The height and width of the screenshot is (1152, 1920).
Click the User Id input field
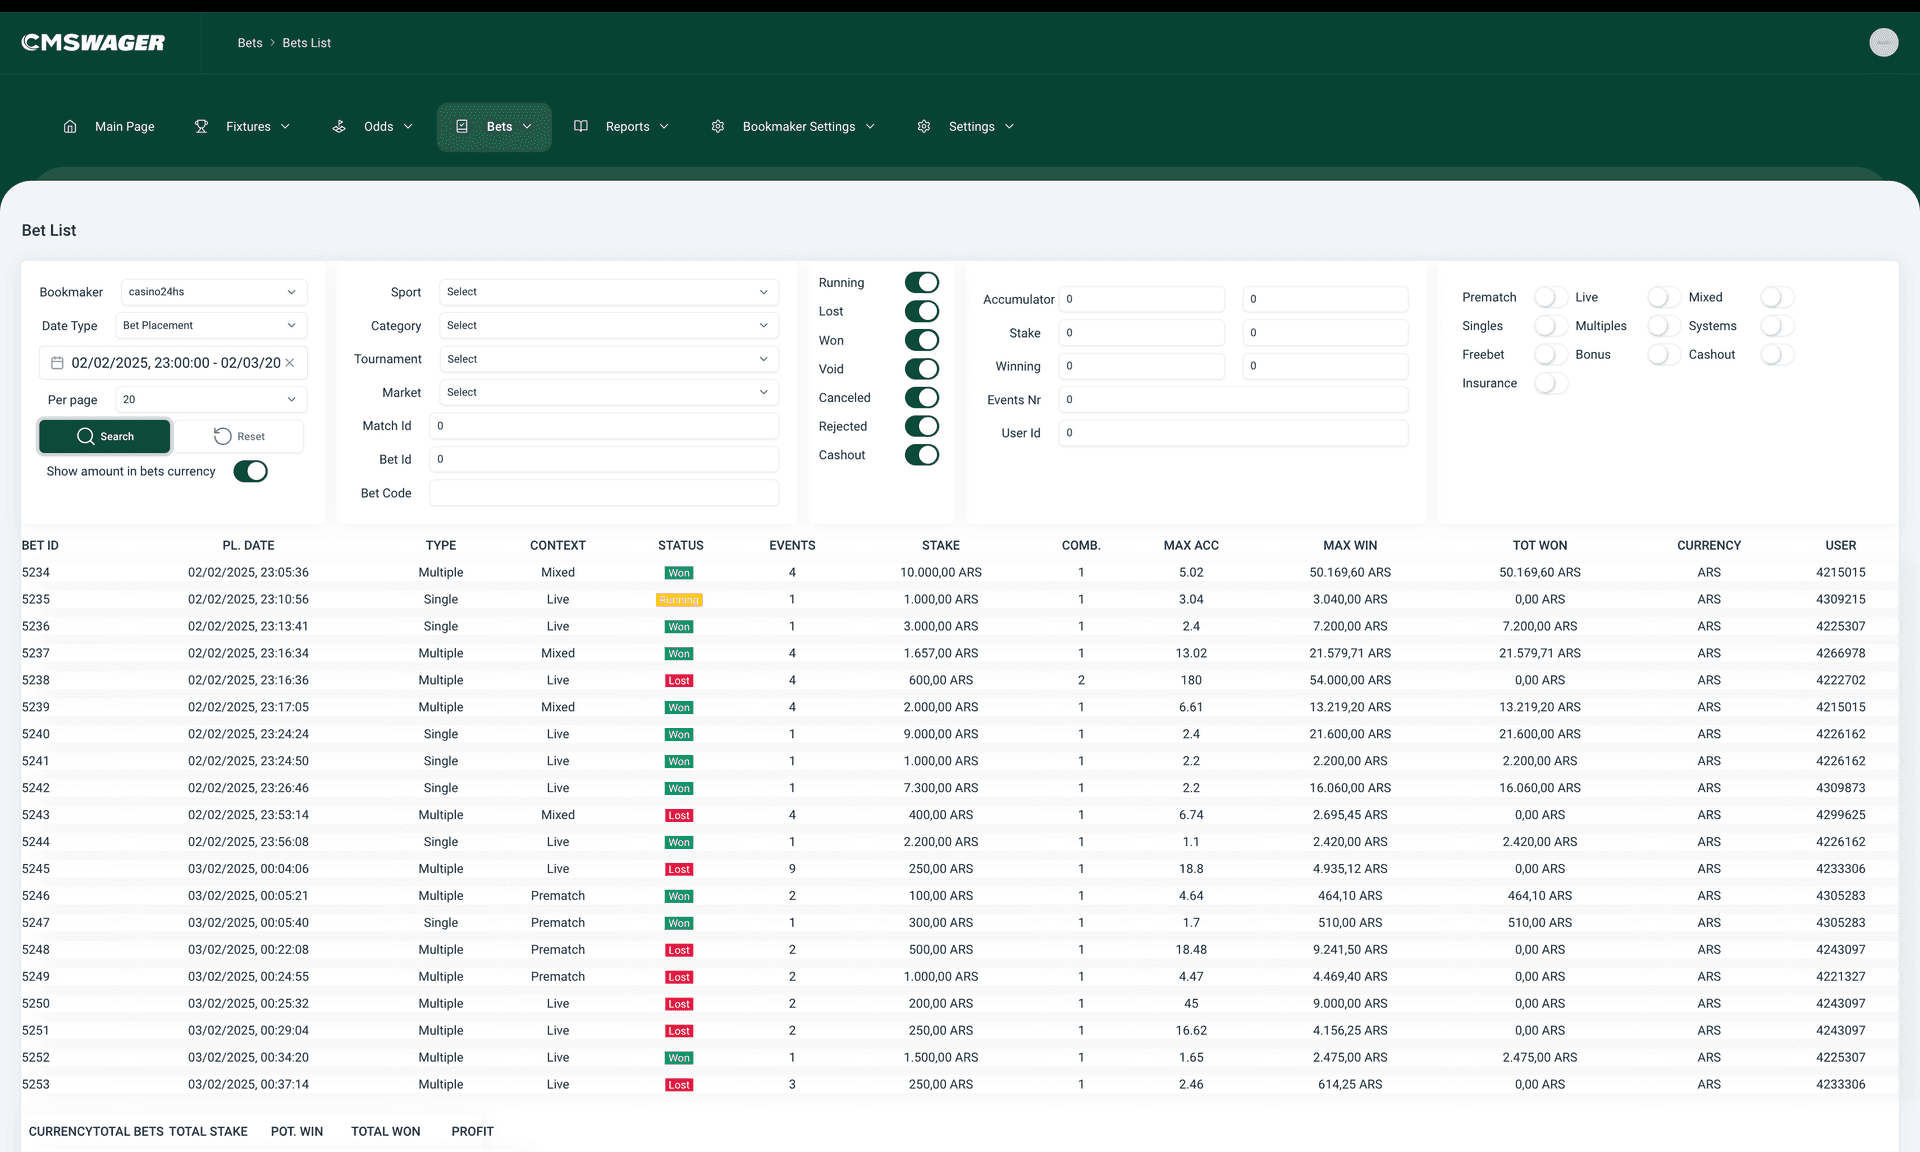1233,433
